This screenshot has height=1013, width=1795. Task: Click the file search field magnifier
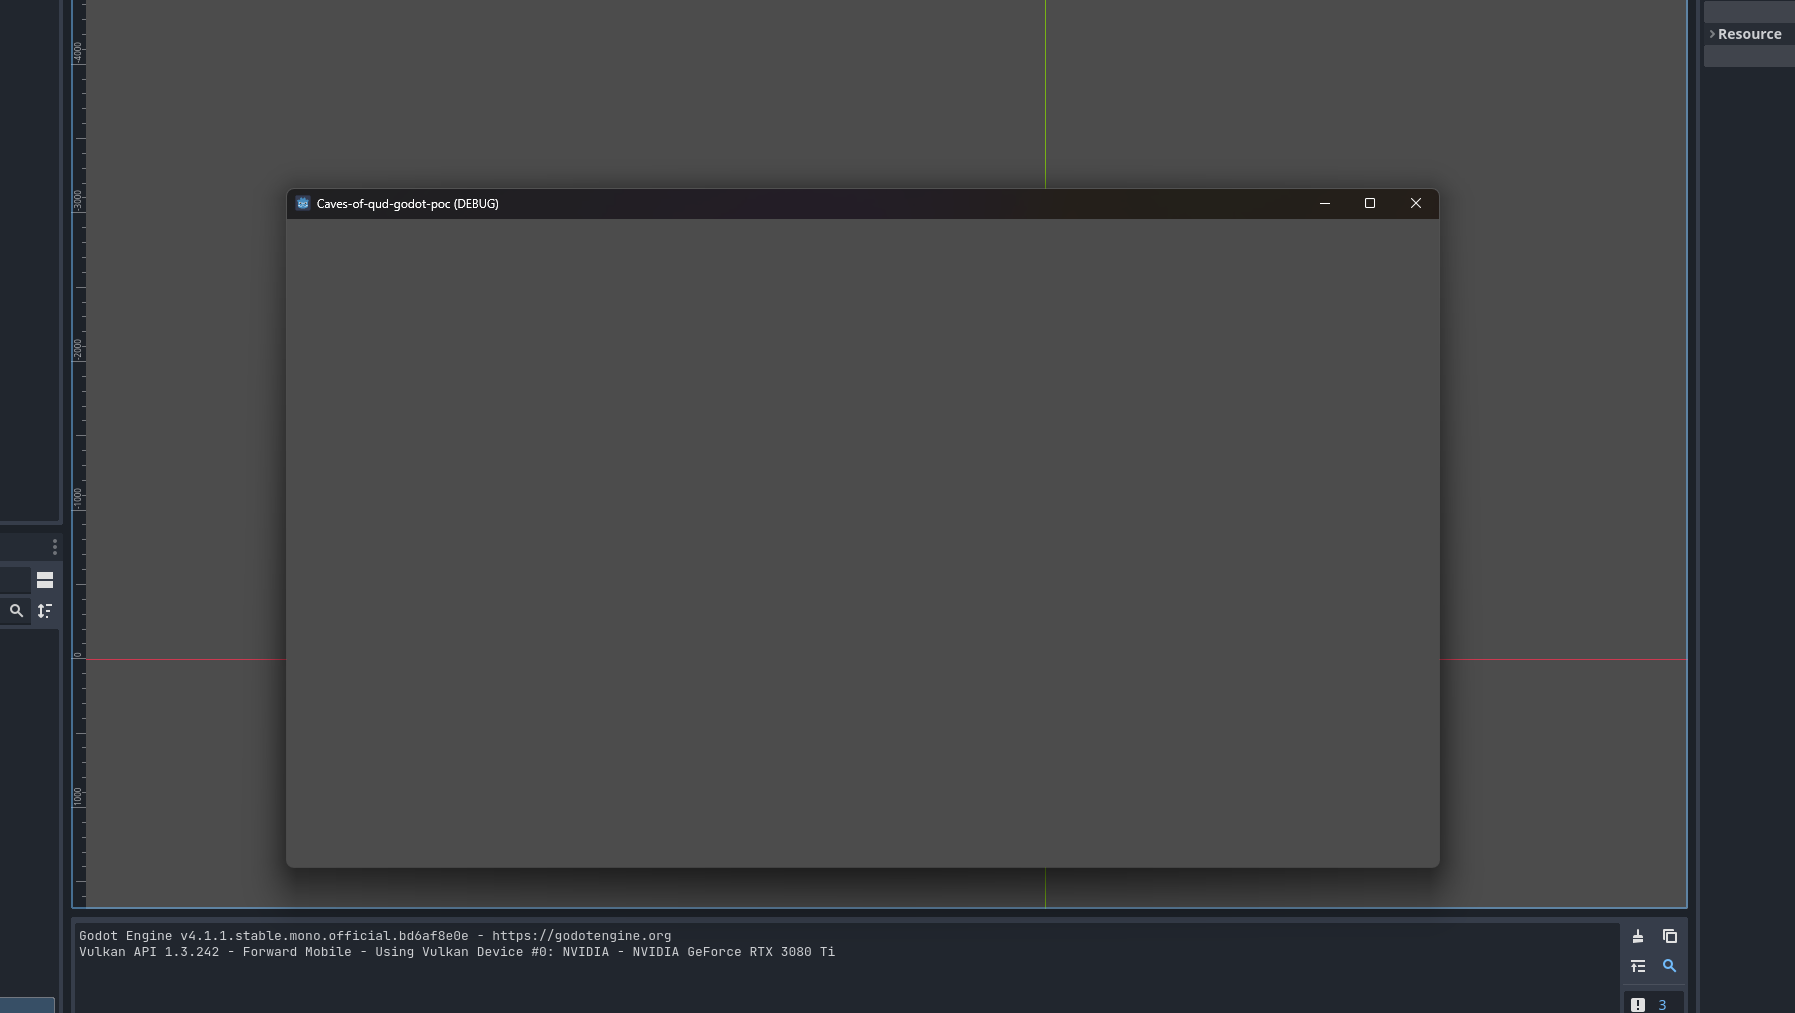16,610
